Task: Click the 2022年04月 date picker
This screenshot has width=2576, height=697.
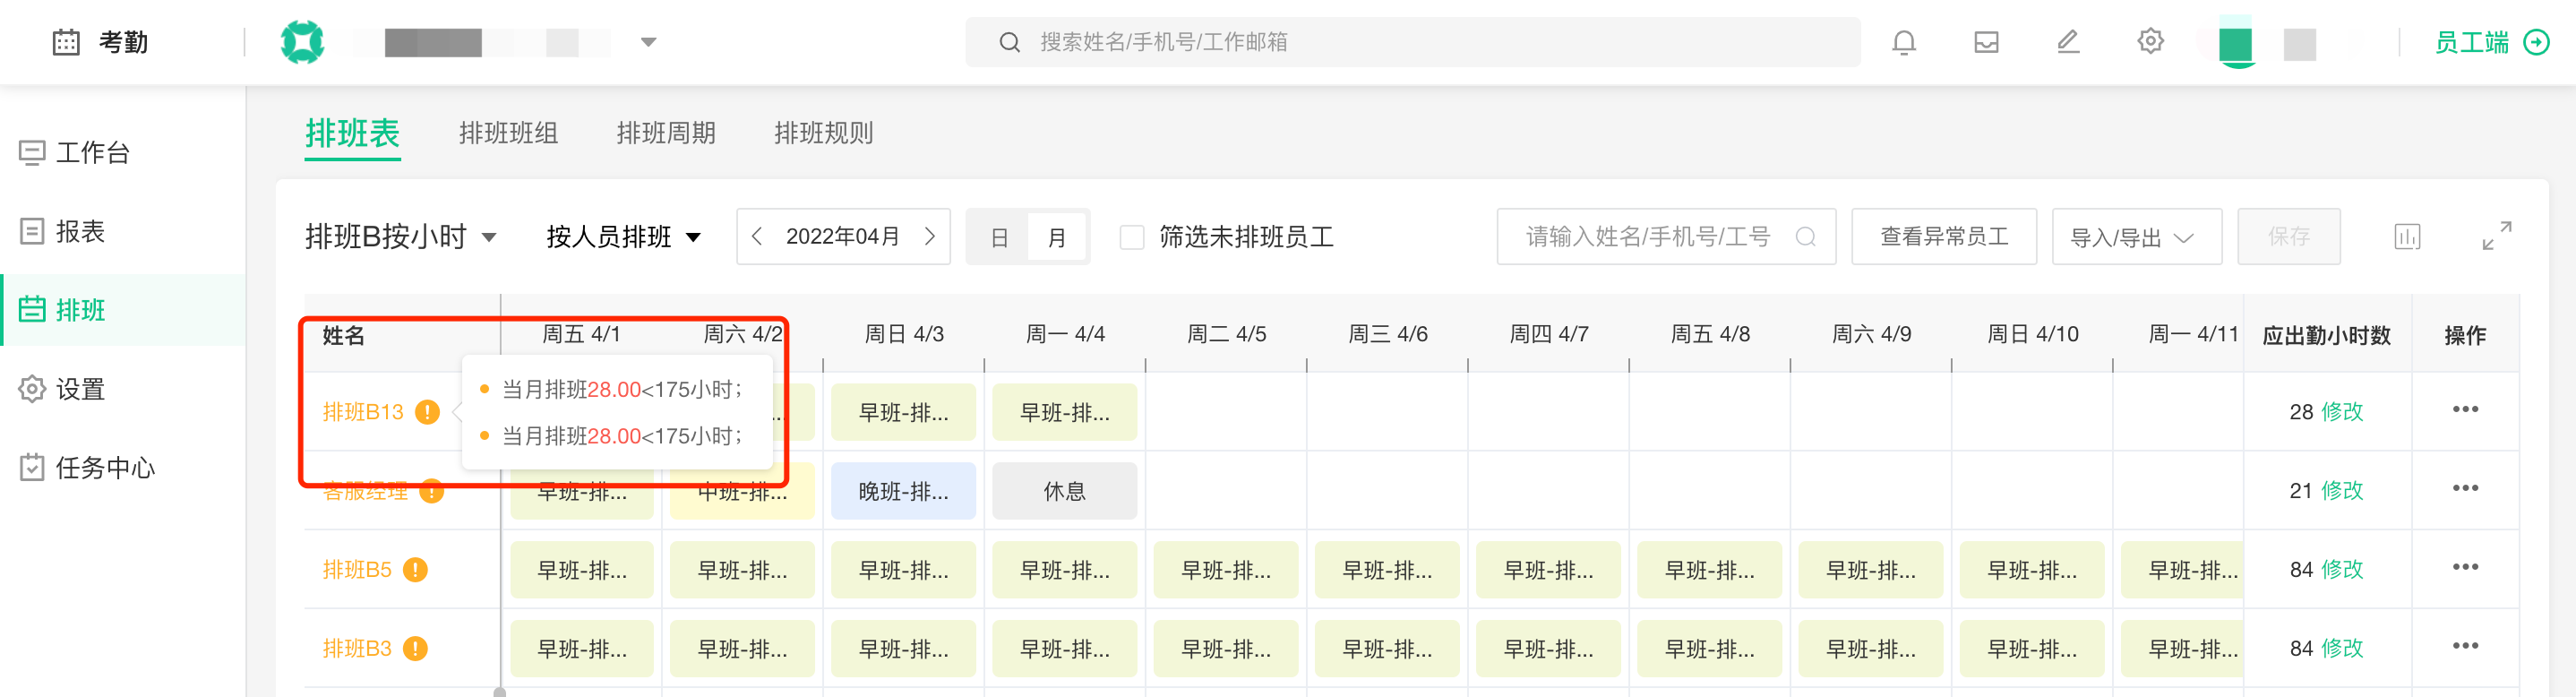Action: (x=843, y=236)
